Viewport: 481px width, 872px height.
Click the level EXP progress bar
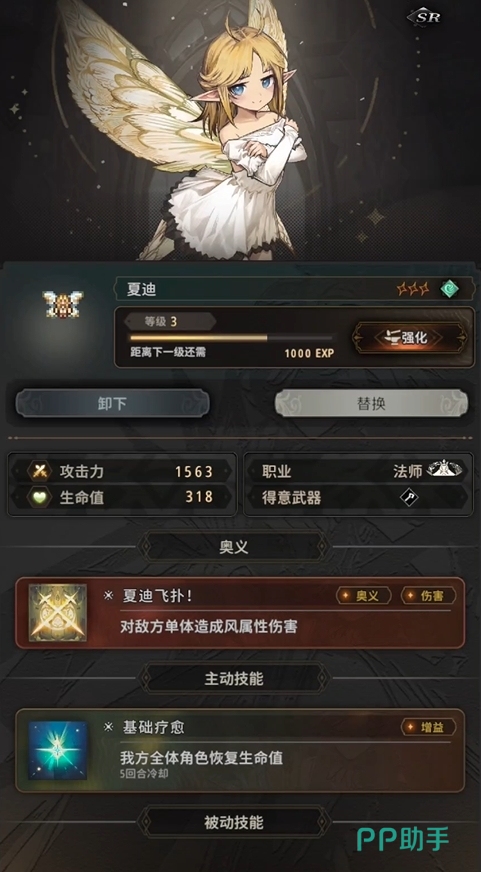232,337
